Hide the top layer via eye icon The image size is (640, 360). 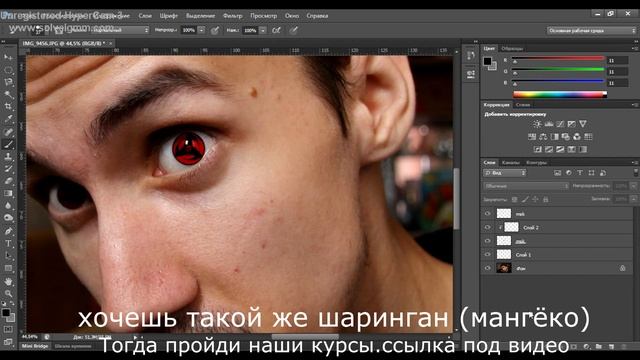coord(487,213)
